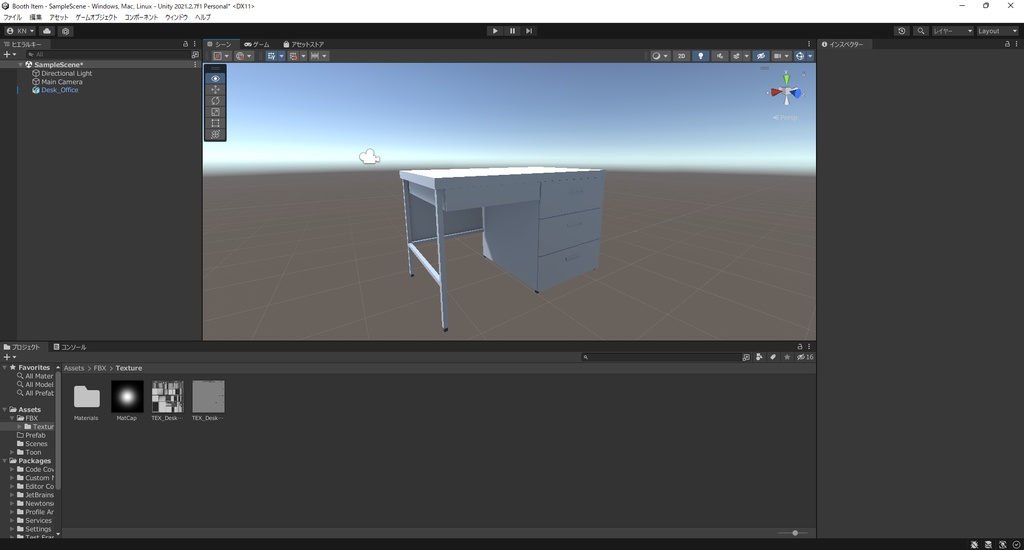Click the global search magnifier icon
The width and height of the screenshot is (1024, 550).
[x=921, y=31]
